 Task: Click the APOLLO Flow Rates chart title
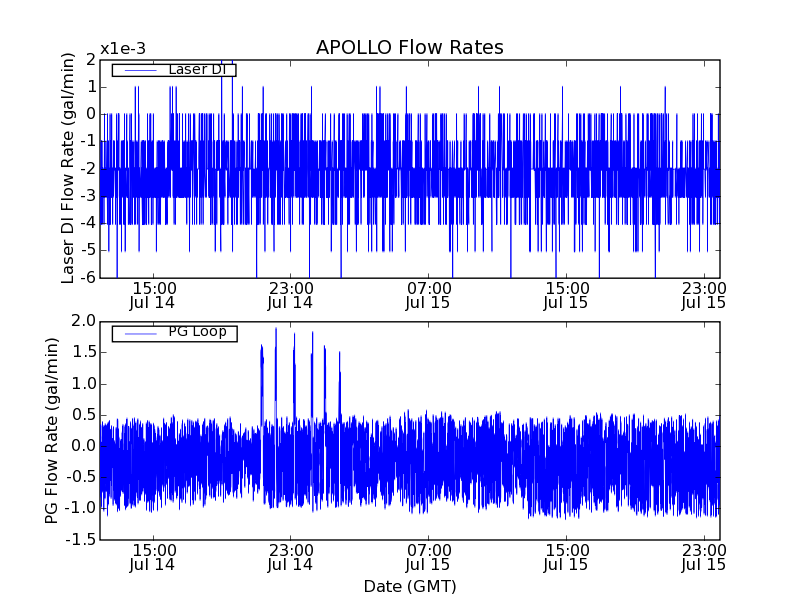pos(409,48)
